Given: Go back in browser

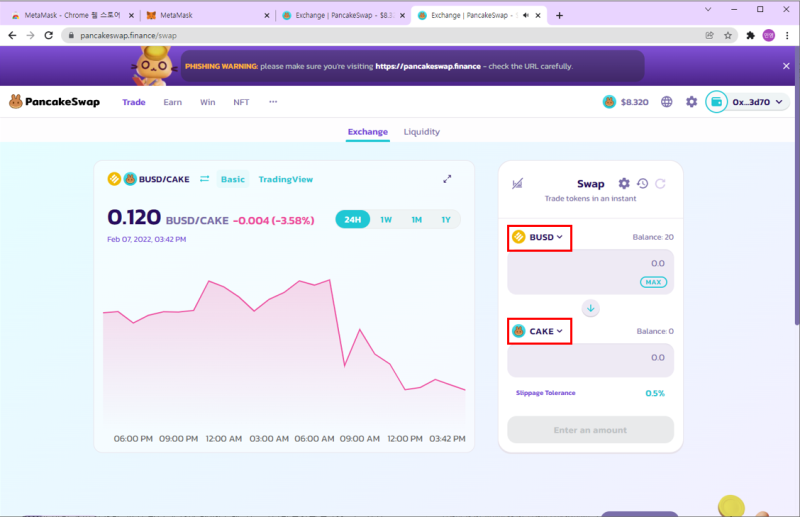Looking at the screenshot, I should tap(12, 35).
